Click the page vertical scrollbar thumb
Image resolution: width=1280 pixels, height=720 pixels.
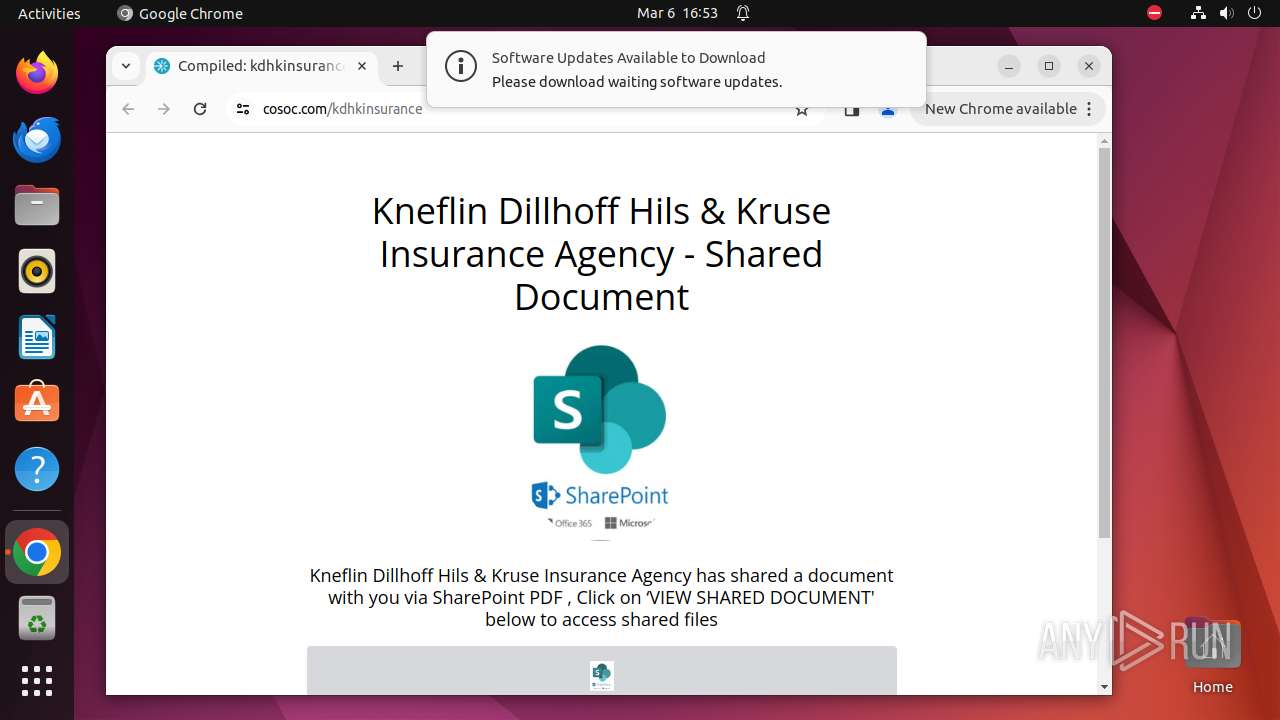pyautogui.click(x=1104, y=342)
